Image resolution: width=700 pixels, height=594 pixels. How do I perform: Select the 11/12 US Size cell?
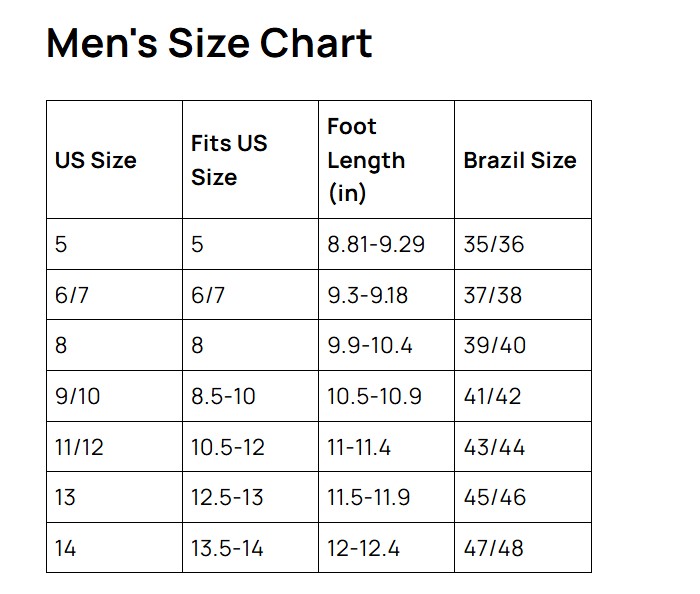(80, 447)
